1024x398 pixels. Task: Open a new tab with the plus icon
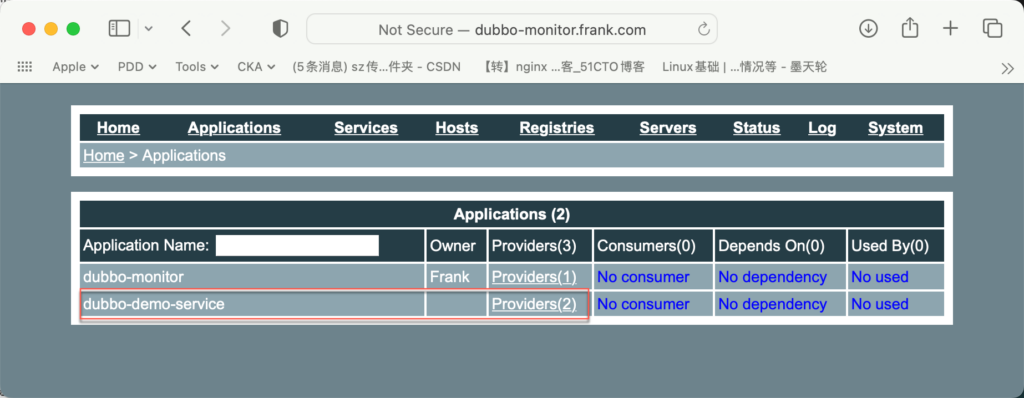point(950,29)
